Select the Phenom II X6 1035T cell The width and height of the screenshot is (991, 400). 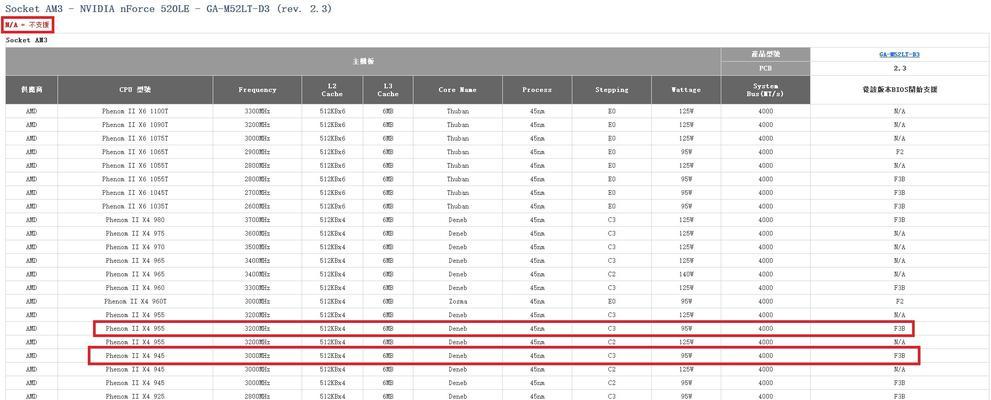(x=135, y=206)
